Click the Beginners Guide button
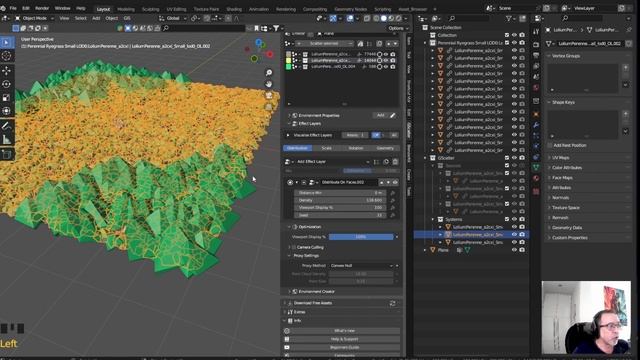The width and height of the screenshot is (640, 360). 344,347
